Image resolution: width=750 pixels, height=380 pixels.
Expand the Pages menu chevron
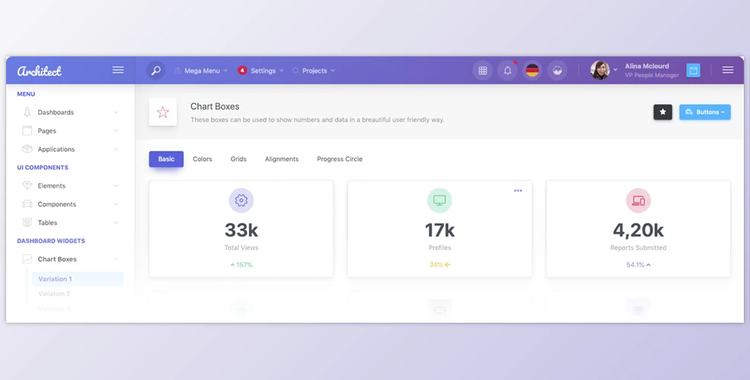coord(116,131)
